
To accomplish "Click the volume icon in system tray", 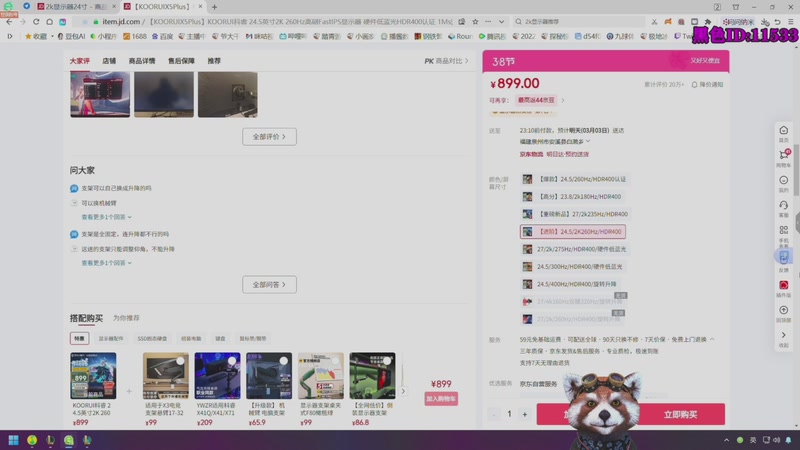I will coord(776,440).
